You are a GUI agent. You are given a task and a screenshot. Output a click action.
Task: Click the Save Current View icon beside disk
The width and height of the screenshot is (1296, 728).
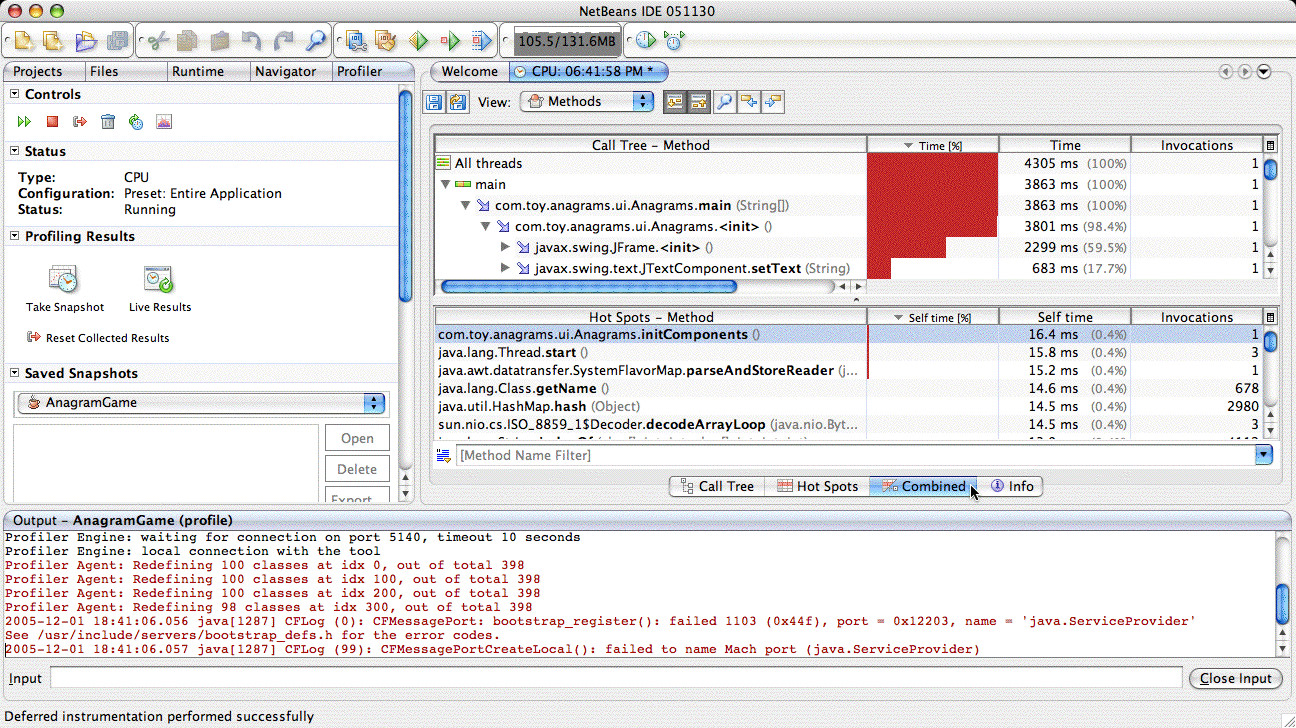[x=458, y=101]
